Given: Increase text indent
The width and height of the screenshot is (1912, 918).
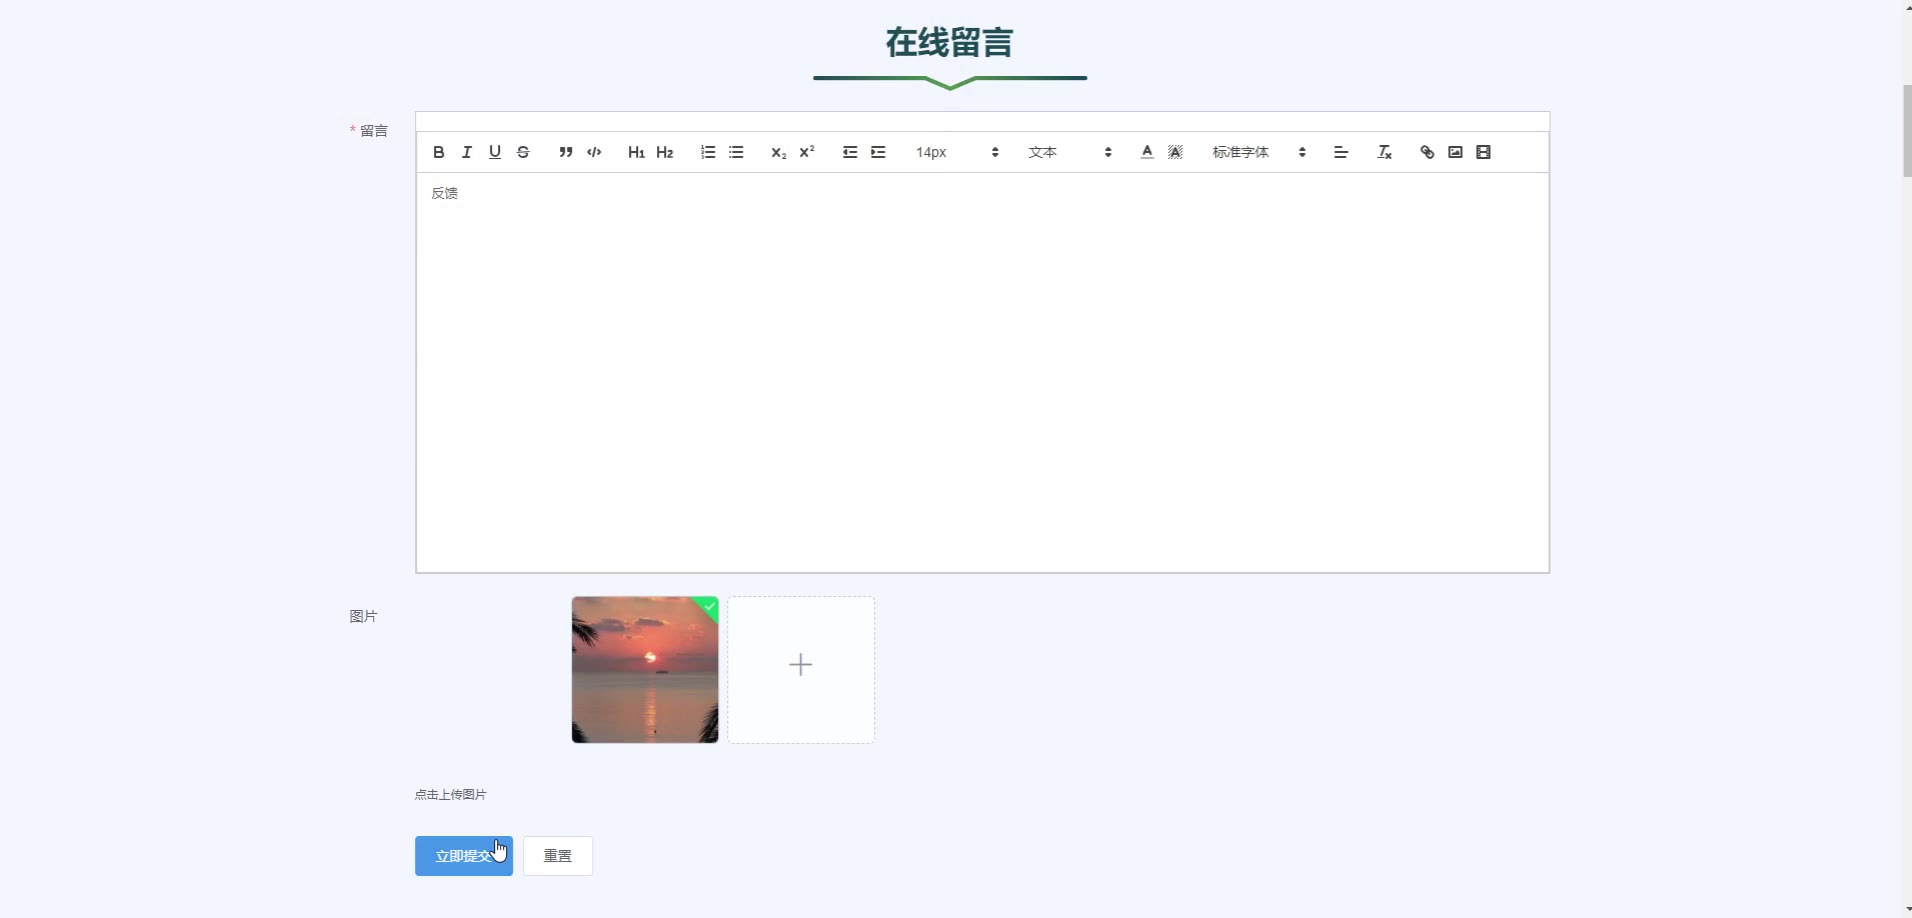Looking at the screenshot, I should point(878,152).
